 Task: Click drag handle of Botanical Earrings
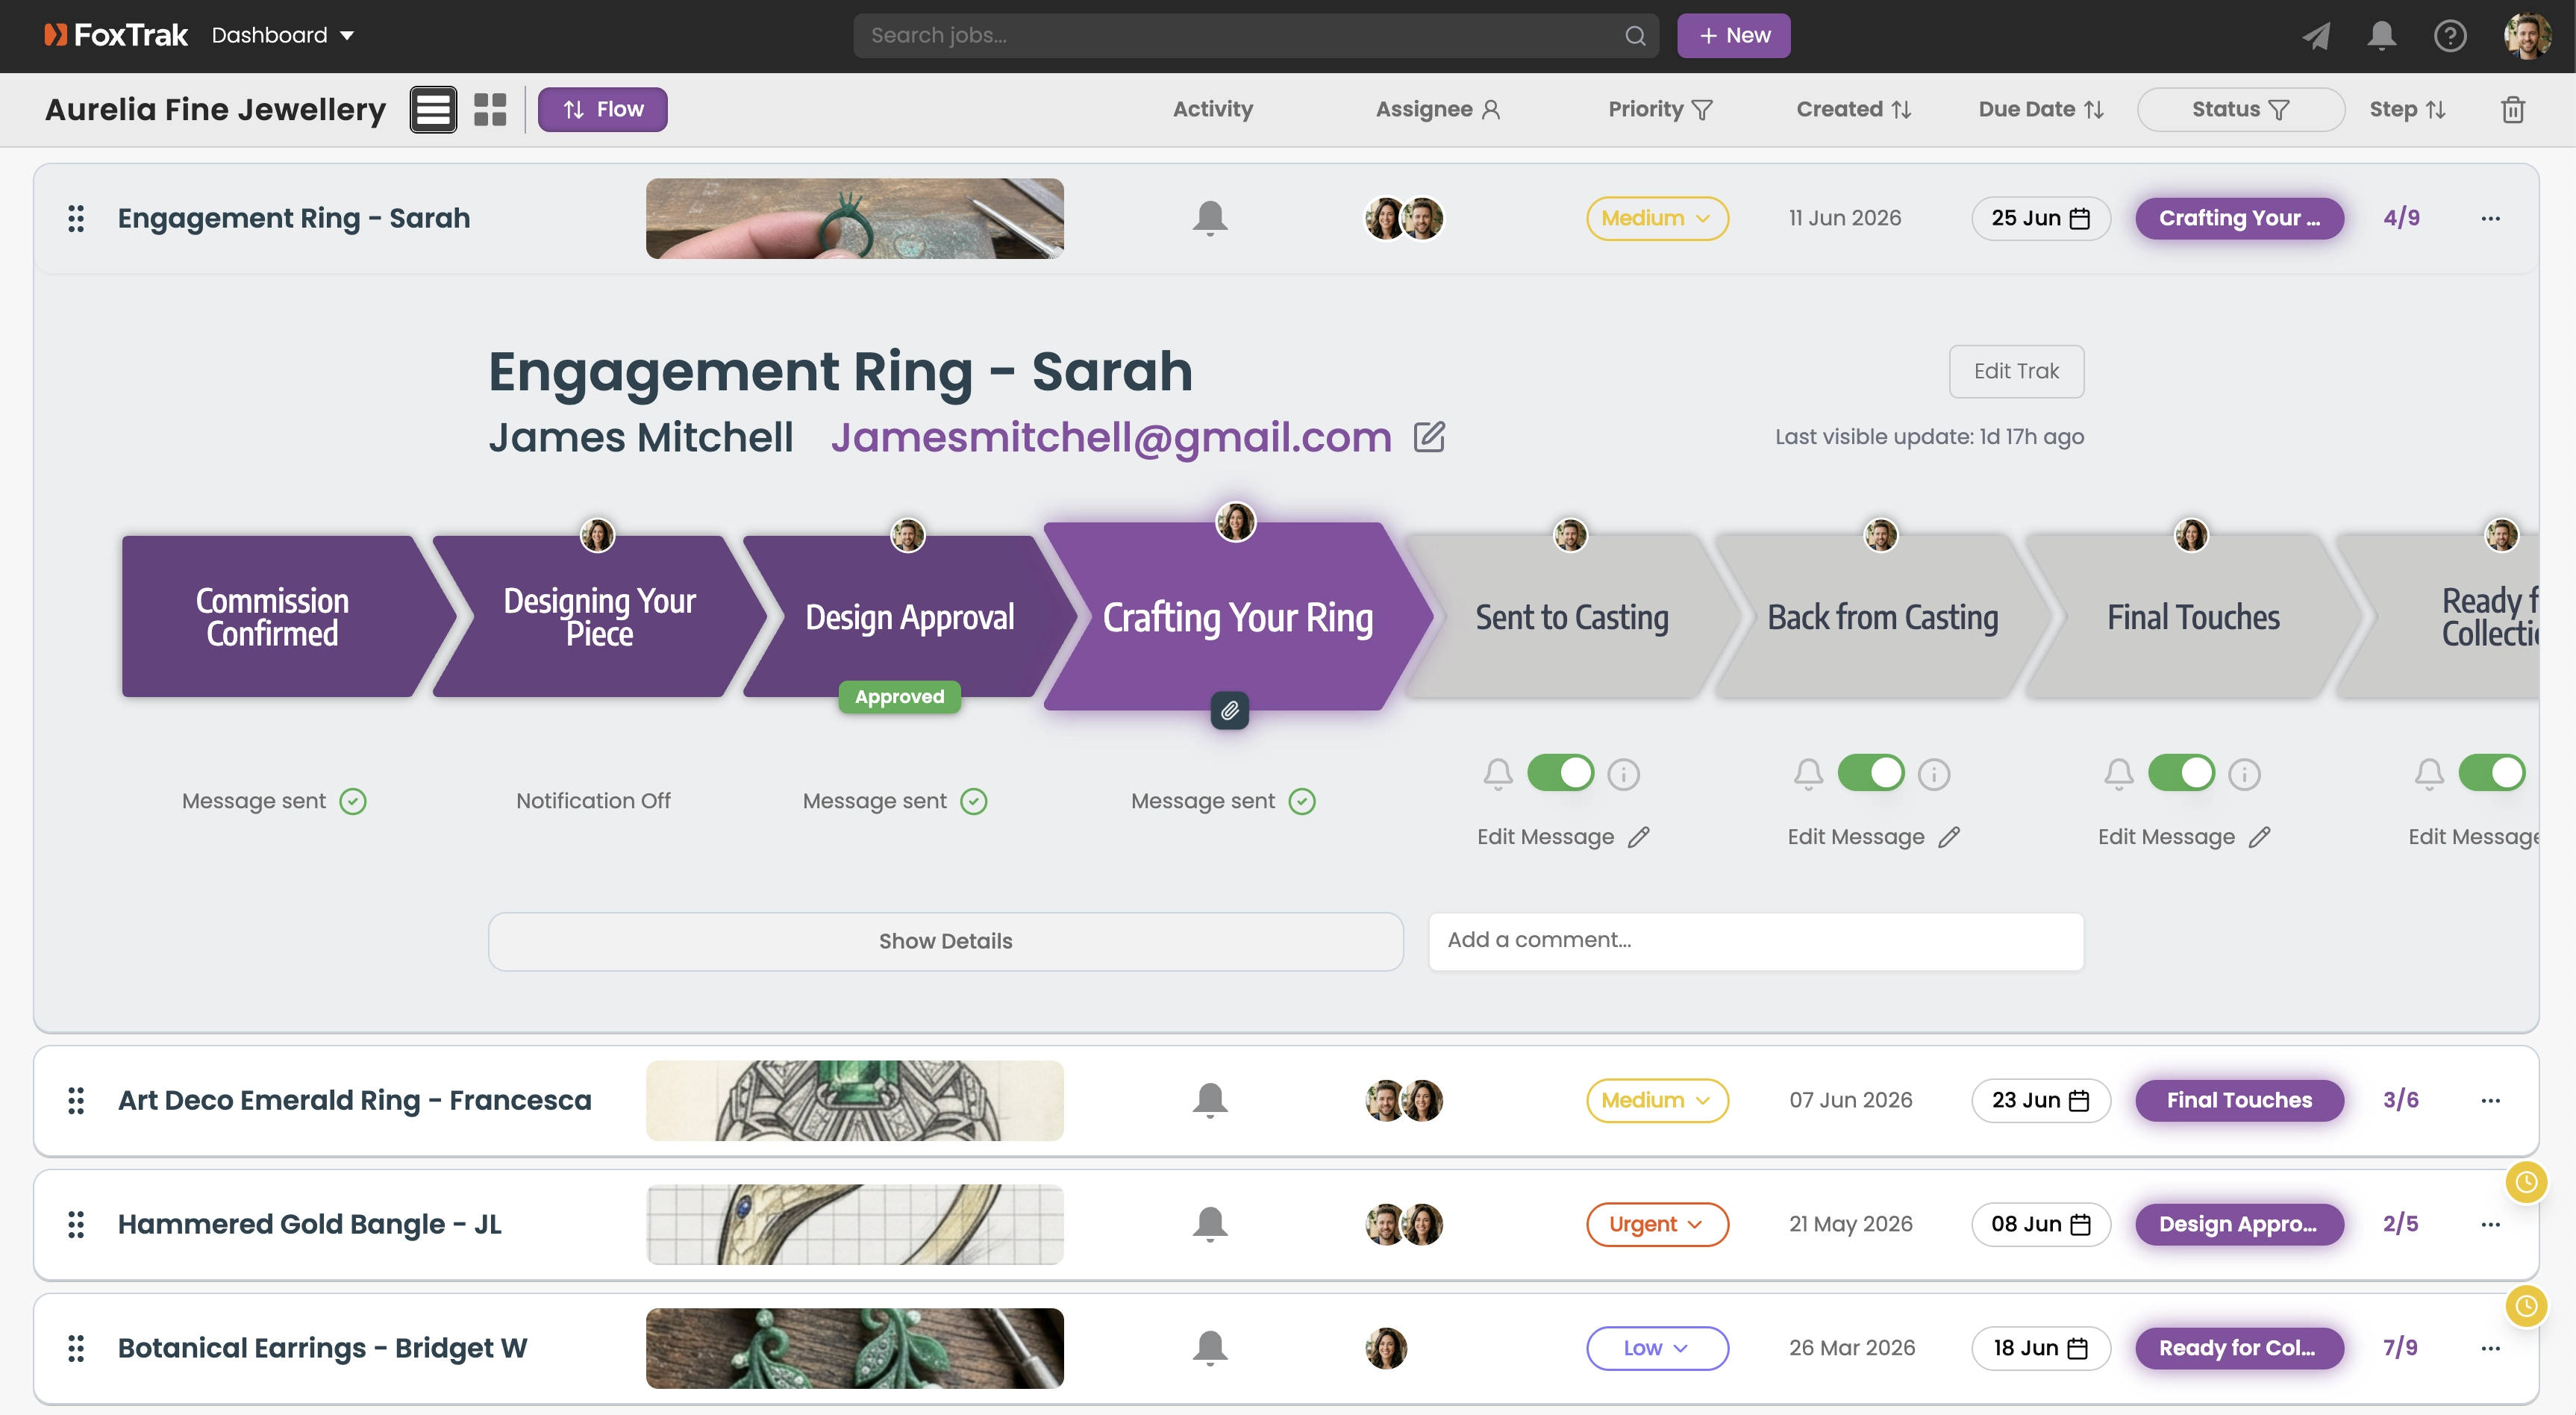tap(76, 1348)
